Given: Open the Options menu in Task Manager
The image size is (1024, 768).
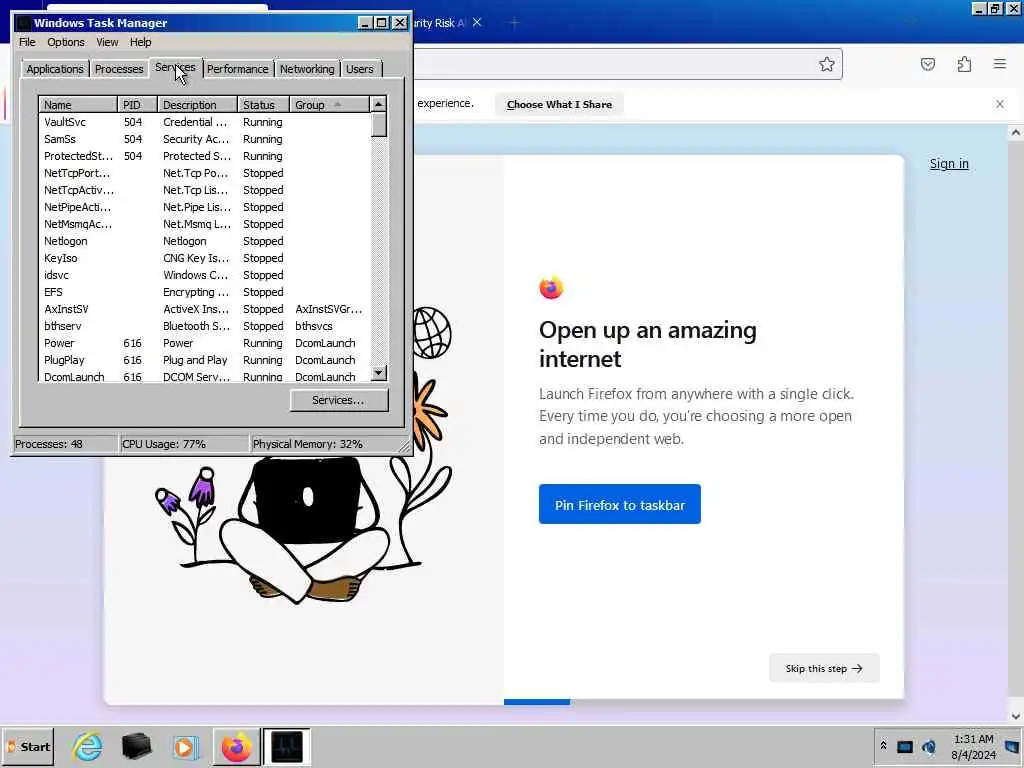Looking at the screenshot, I should point(65,42).
